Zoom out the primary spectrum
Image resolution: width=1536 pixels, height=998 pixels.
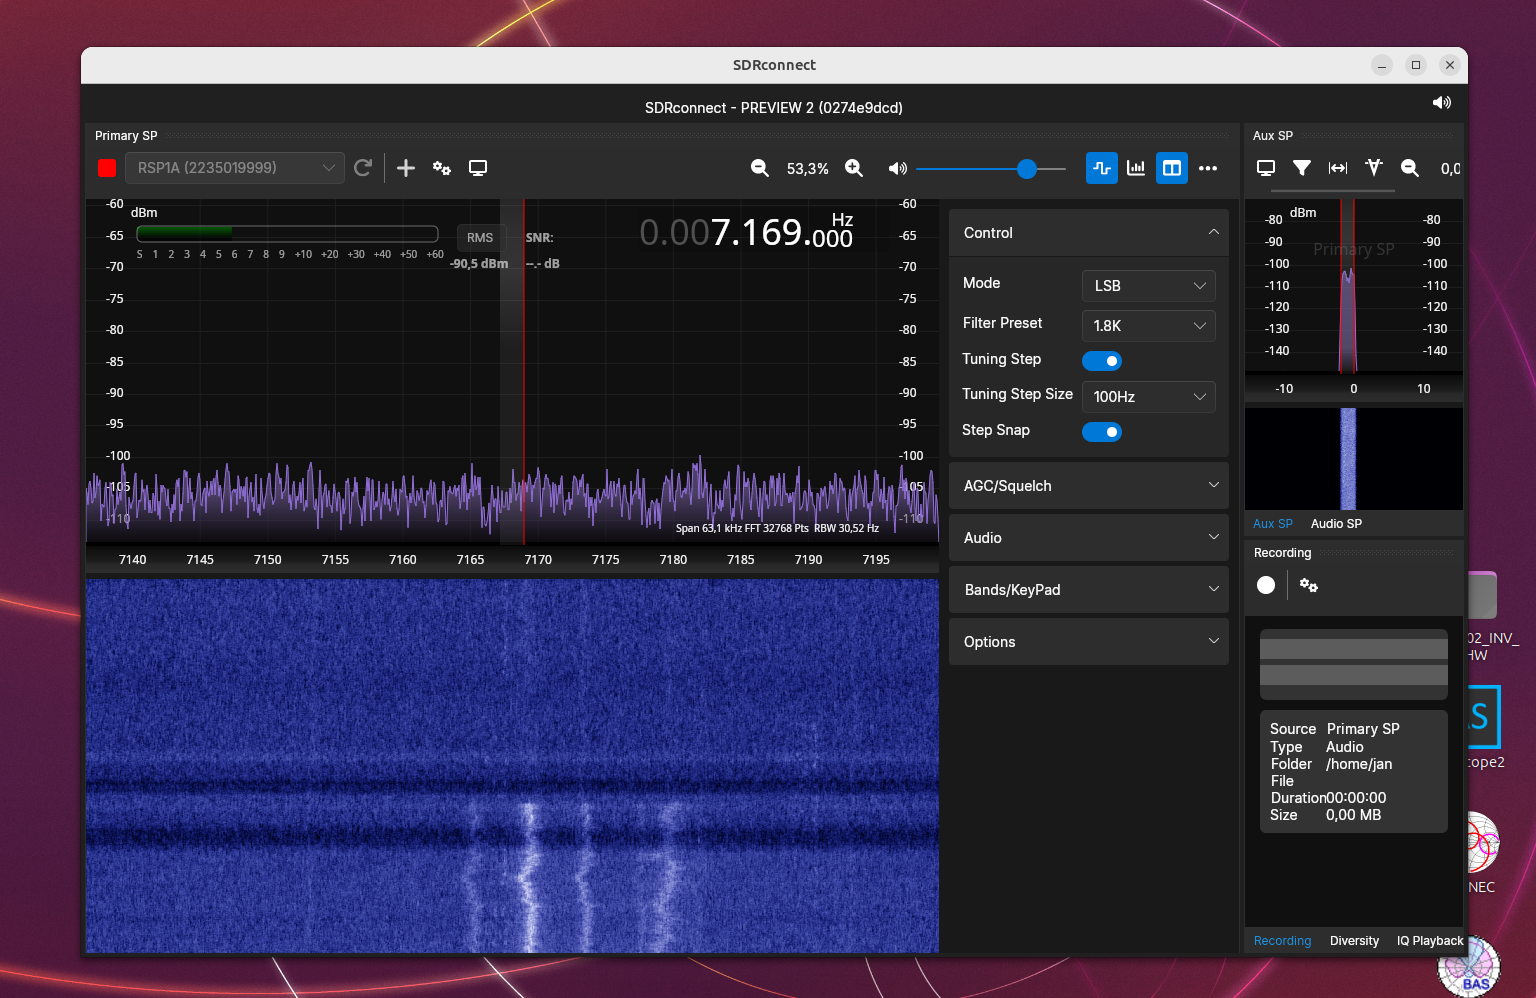coord(760,168)
